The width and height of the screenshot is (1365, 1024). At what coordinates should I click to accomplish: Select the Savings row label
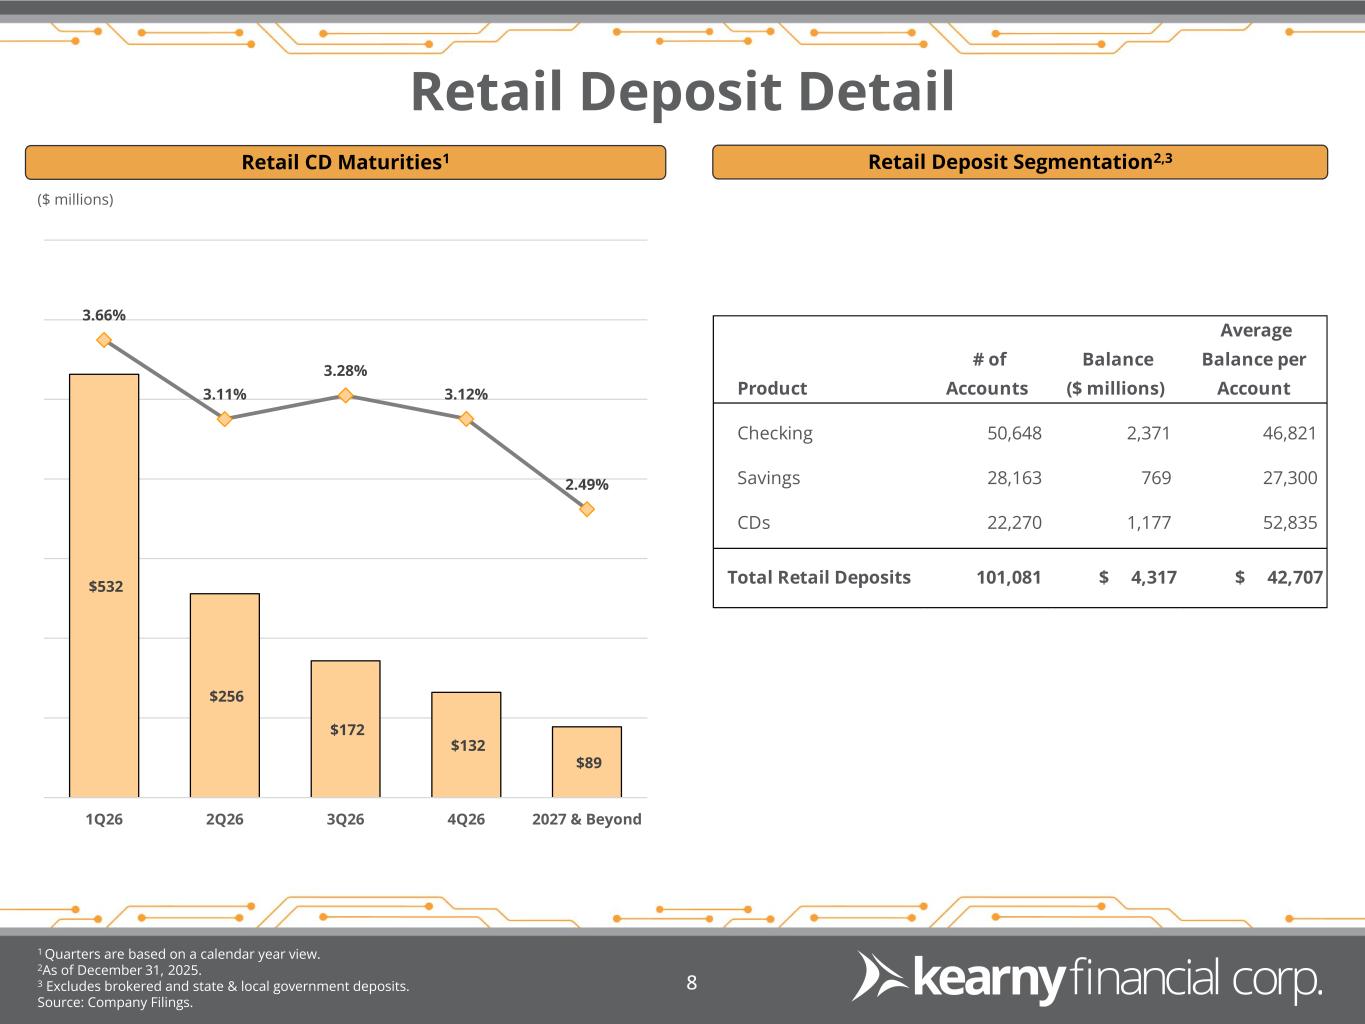click(x=768, y=478)
